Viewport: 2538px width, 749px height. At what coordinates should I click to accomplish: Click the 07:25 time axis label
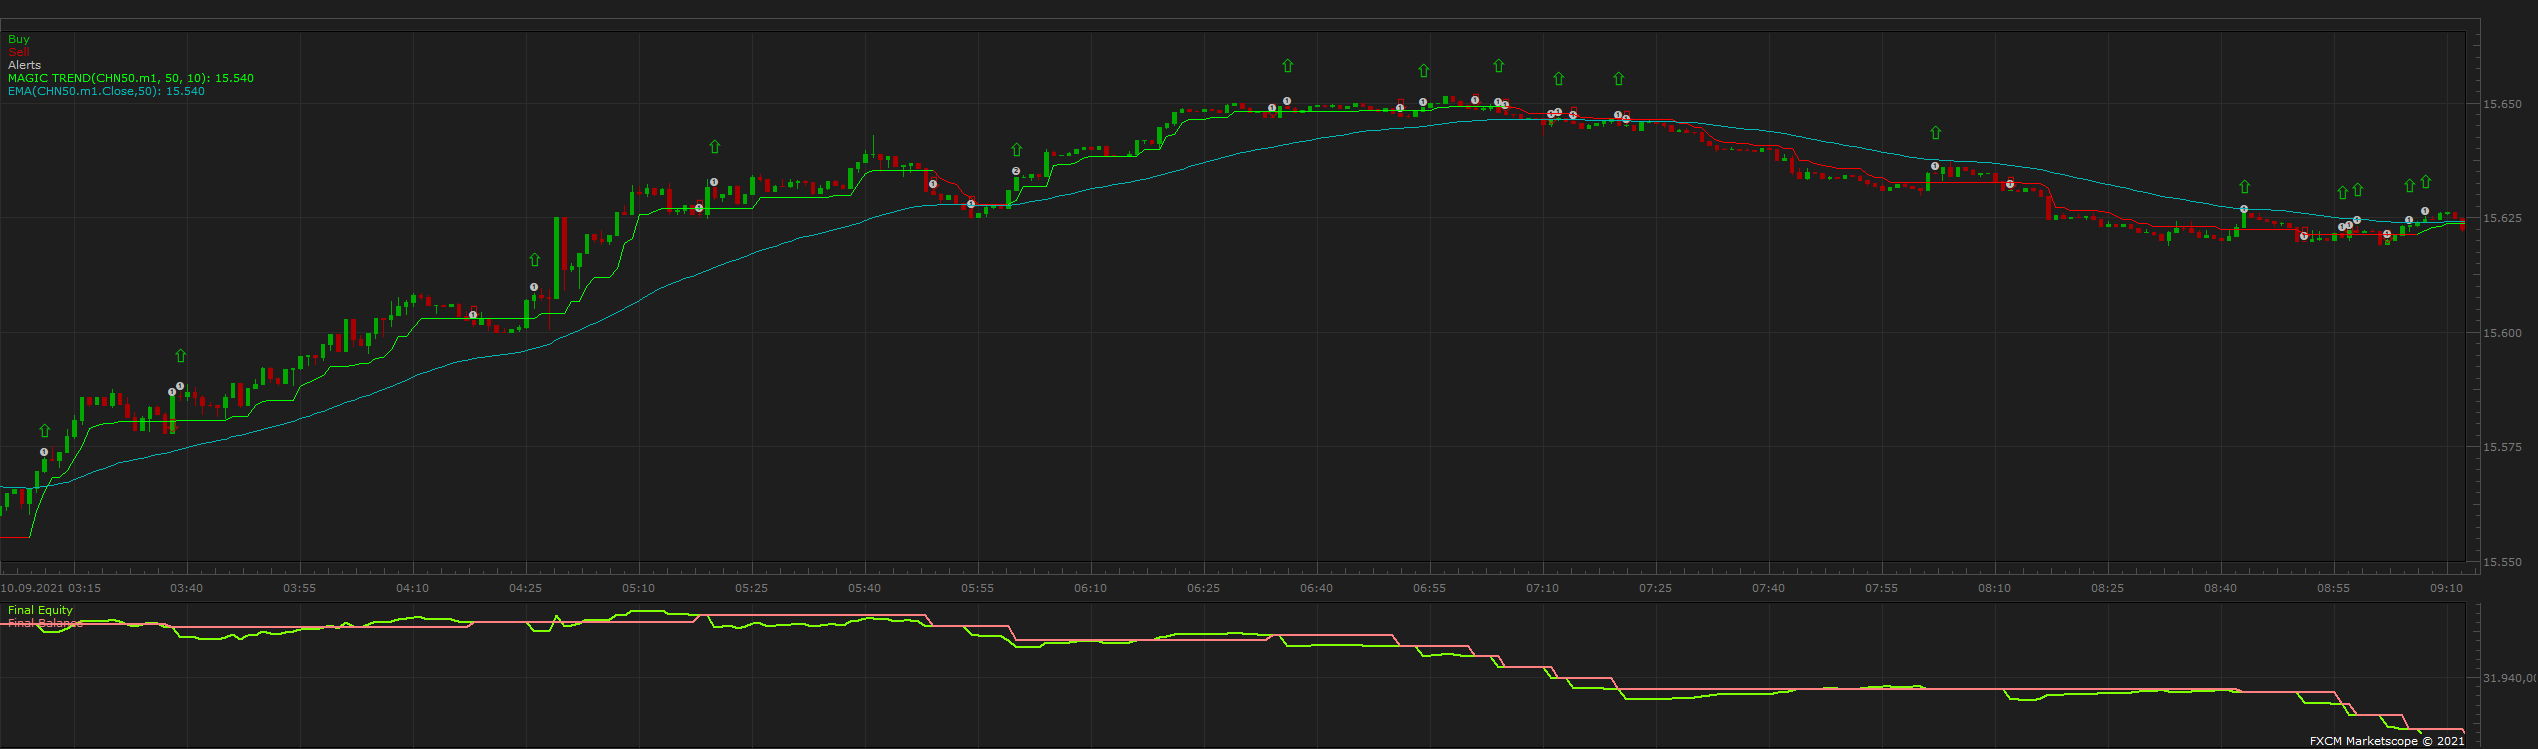[x=1656, y=588]
